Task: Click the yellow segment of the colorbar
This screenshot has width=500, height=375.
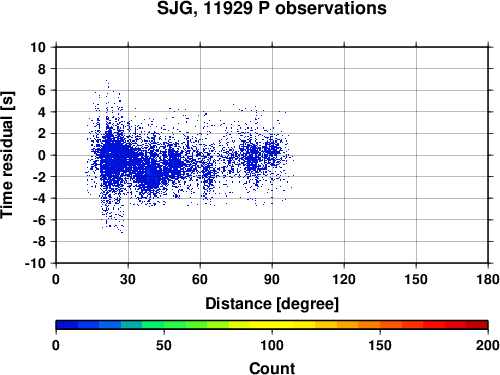Action: (272, 325)
